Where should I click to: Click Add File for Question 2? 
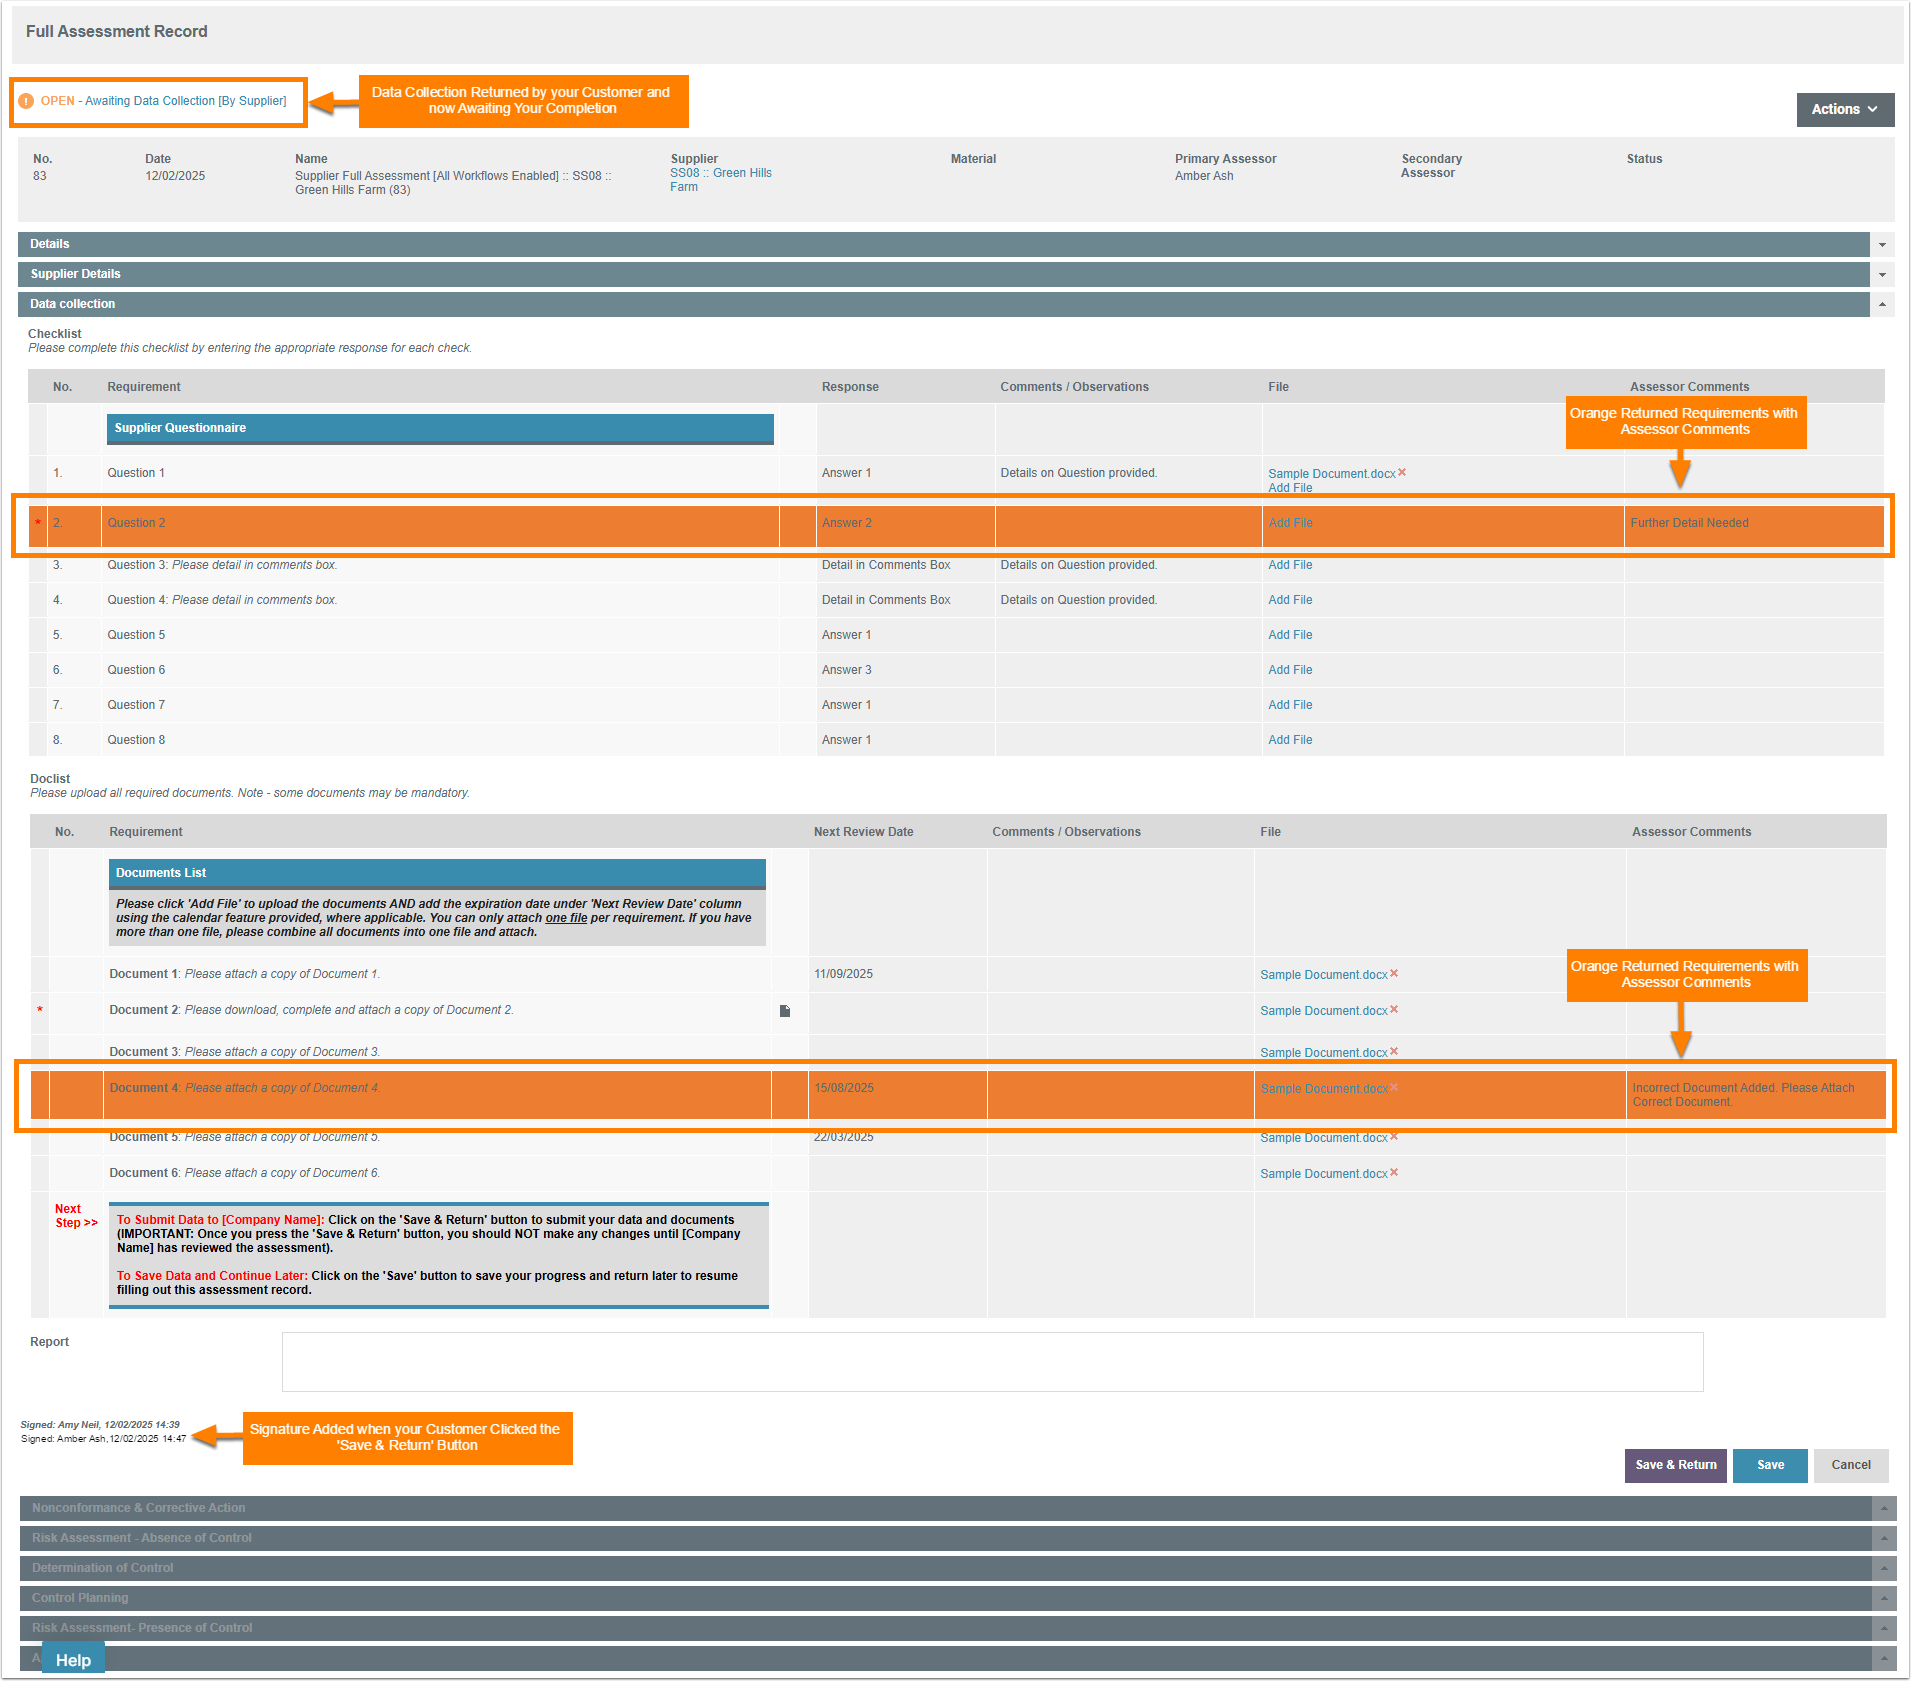pyautogui.click(x=1290, y=523)
